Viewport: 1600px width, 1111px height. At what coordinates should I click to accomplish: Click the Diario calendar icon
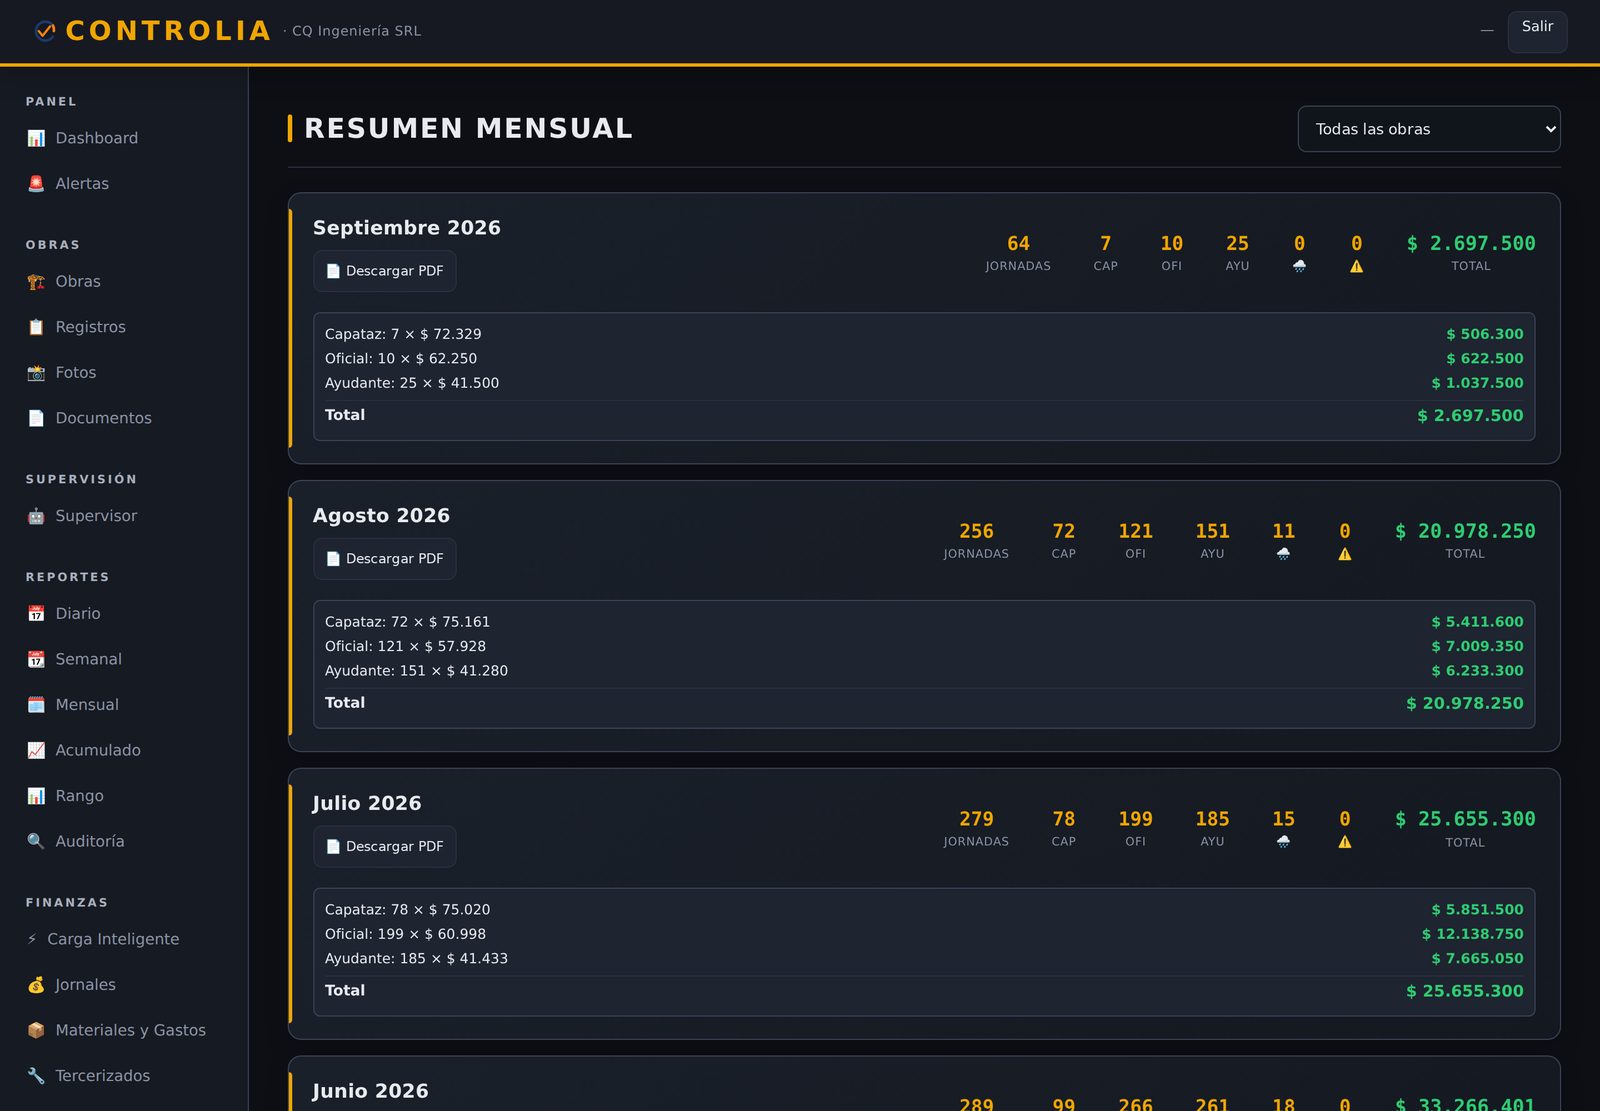tap(36, 614)
